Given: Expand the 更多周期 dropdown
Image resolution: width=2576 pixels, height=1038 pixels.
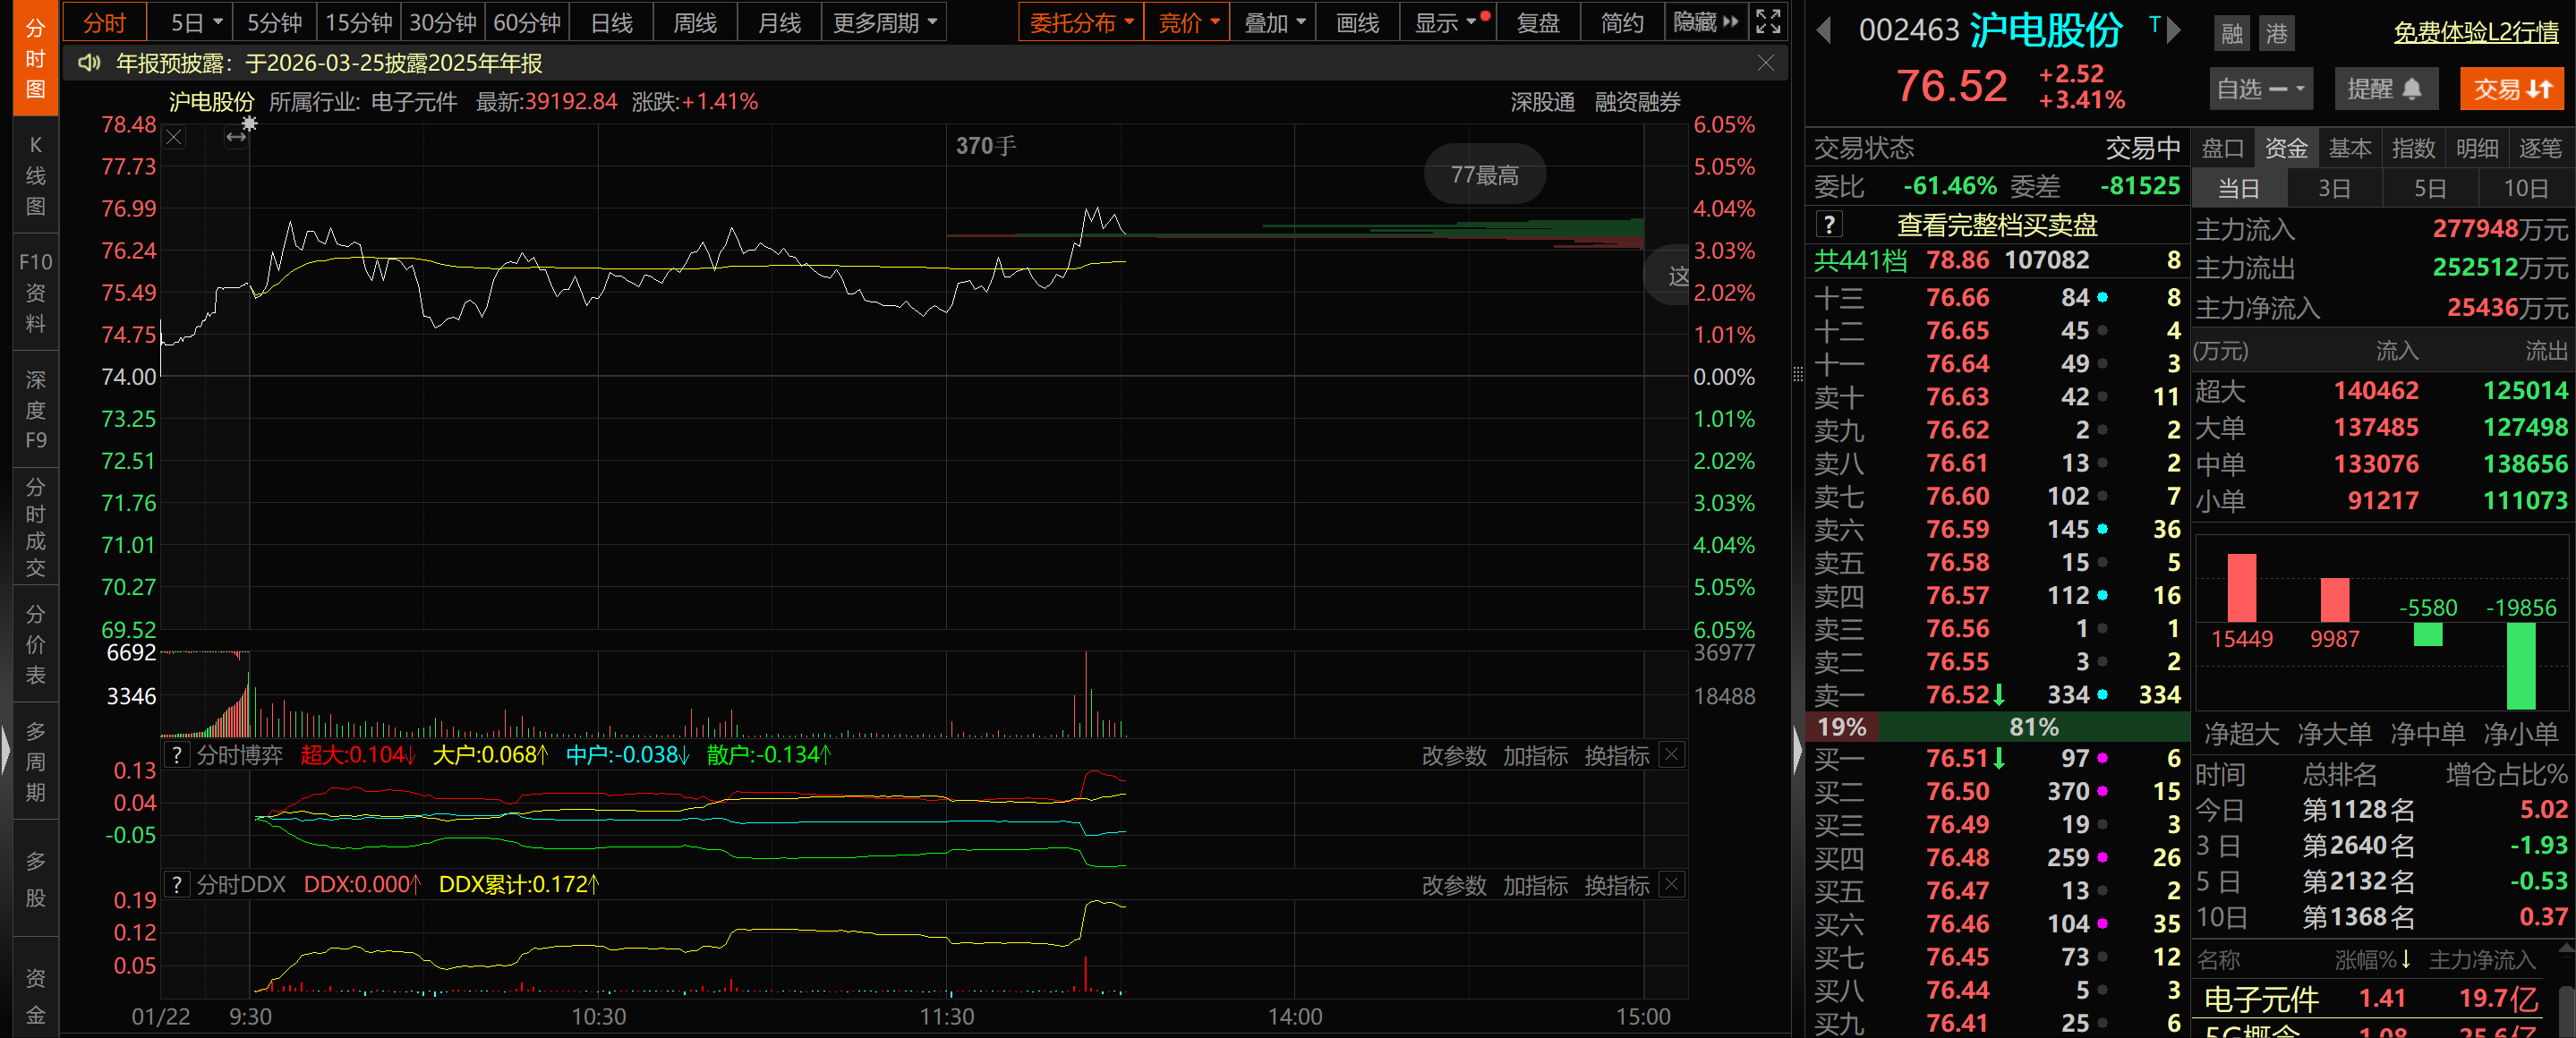Looking at the screenshot, I should (x=884, y=22).
